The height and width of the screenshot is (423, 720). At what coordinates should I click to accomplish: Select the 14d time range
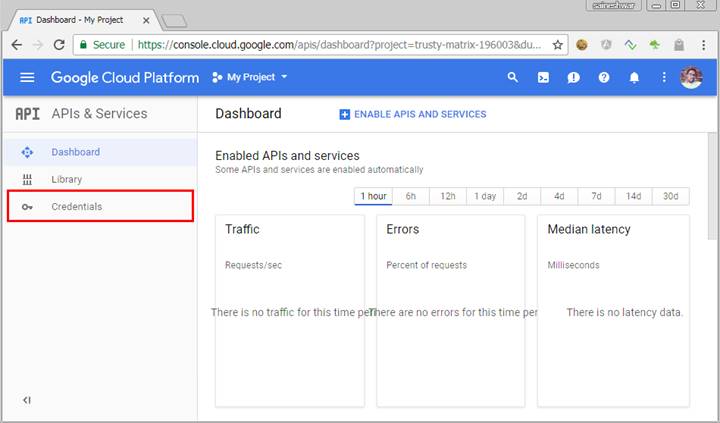click(x=633, y=196)
